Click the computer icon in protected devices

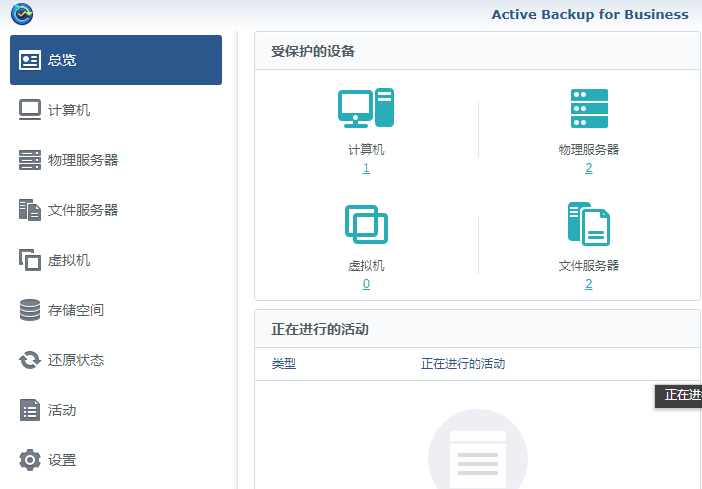click(x=366, y=108)
